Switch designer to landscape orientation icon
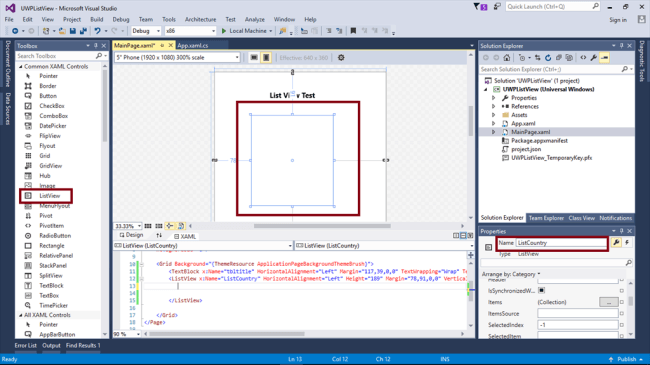This screenshot has width=650, height=365. (254, 58)
